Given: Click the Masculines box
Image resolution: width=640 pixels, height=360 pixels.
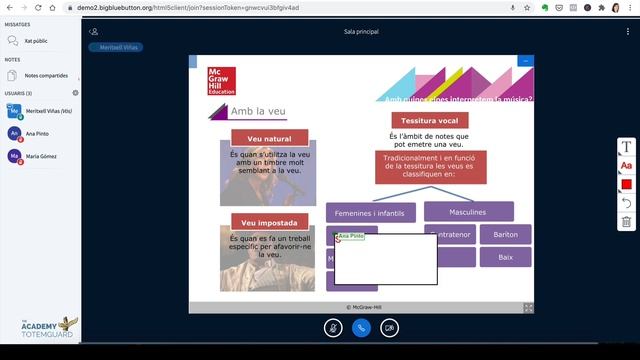Looking at the screenshot, I should tap(469, 212).
